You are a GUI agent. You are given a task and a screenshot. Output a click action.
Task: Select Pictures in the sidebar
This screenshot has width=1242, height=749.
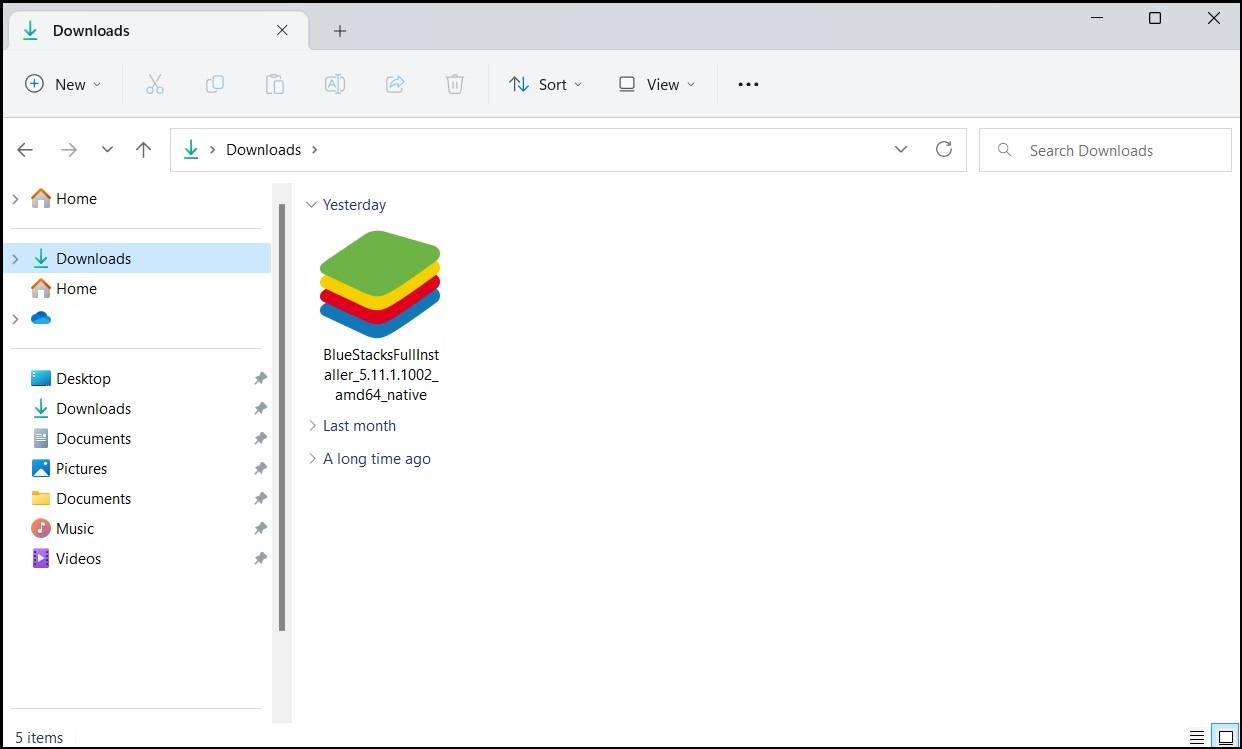[x=81, y=469]
